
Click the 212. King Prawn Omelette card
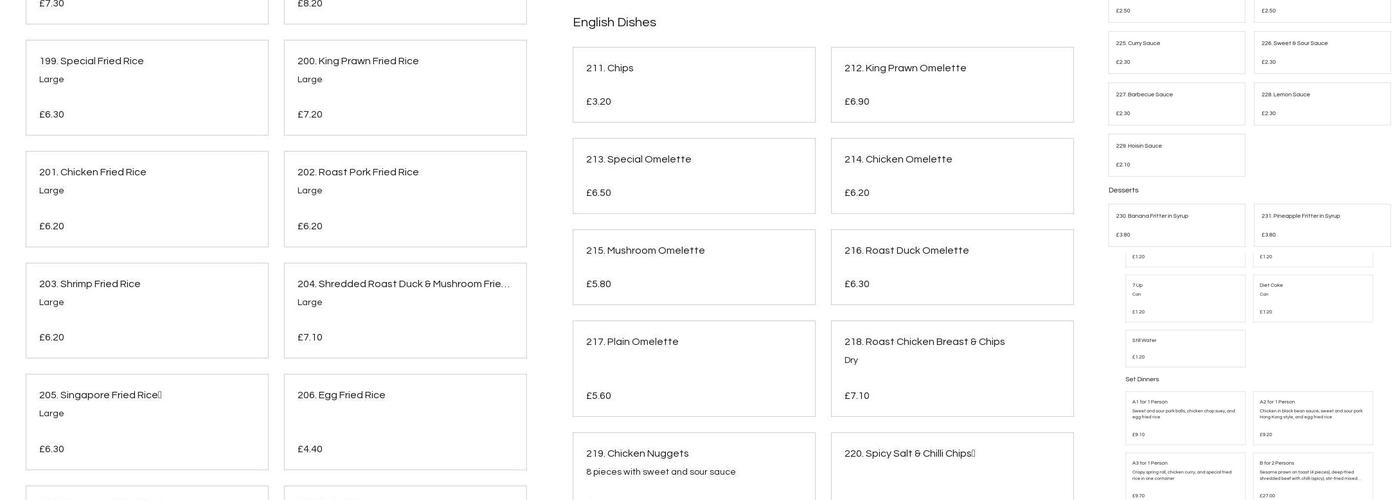coord(952,85)
